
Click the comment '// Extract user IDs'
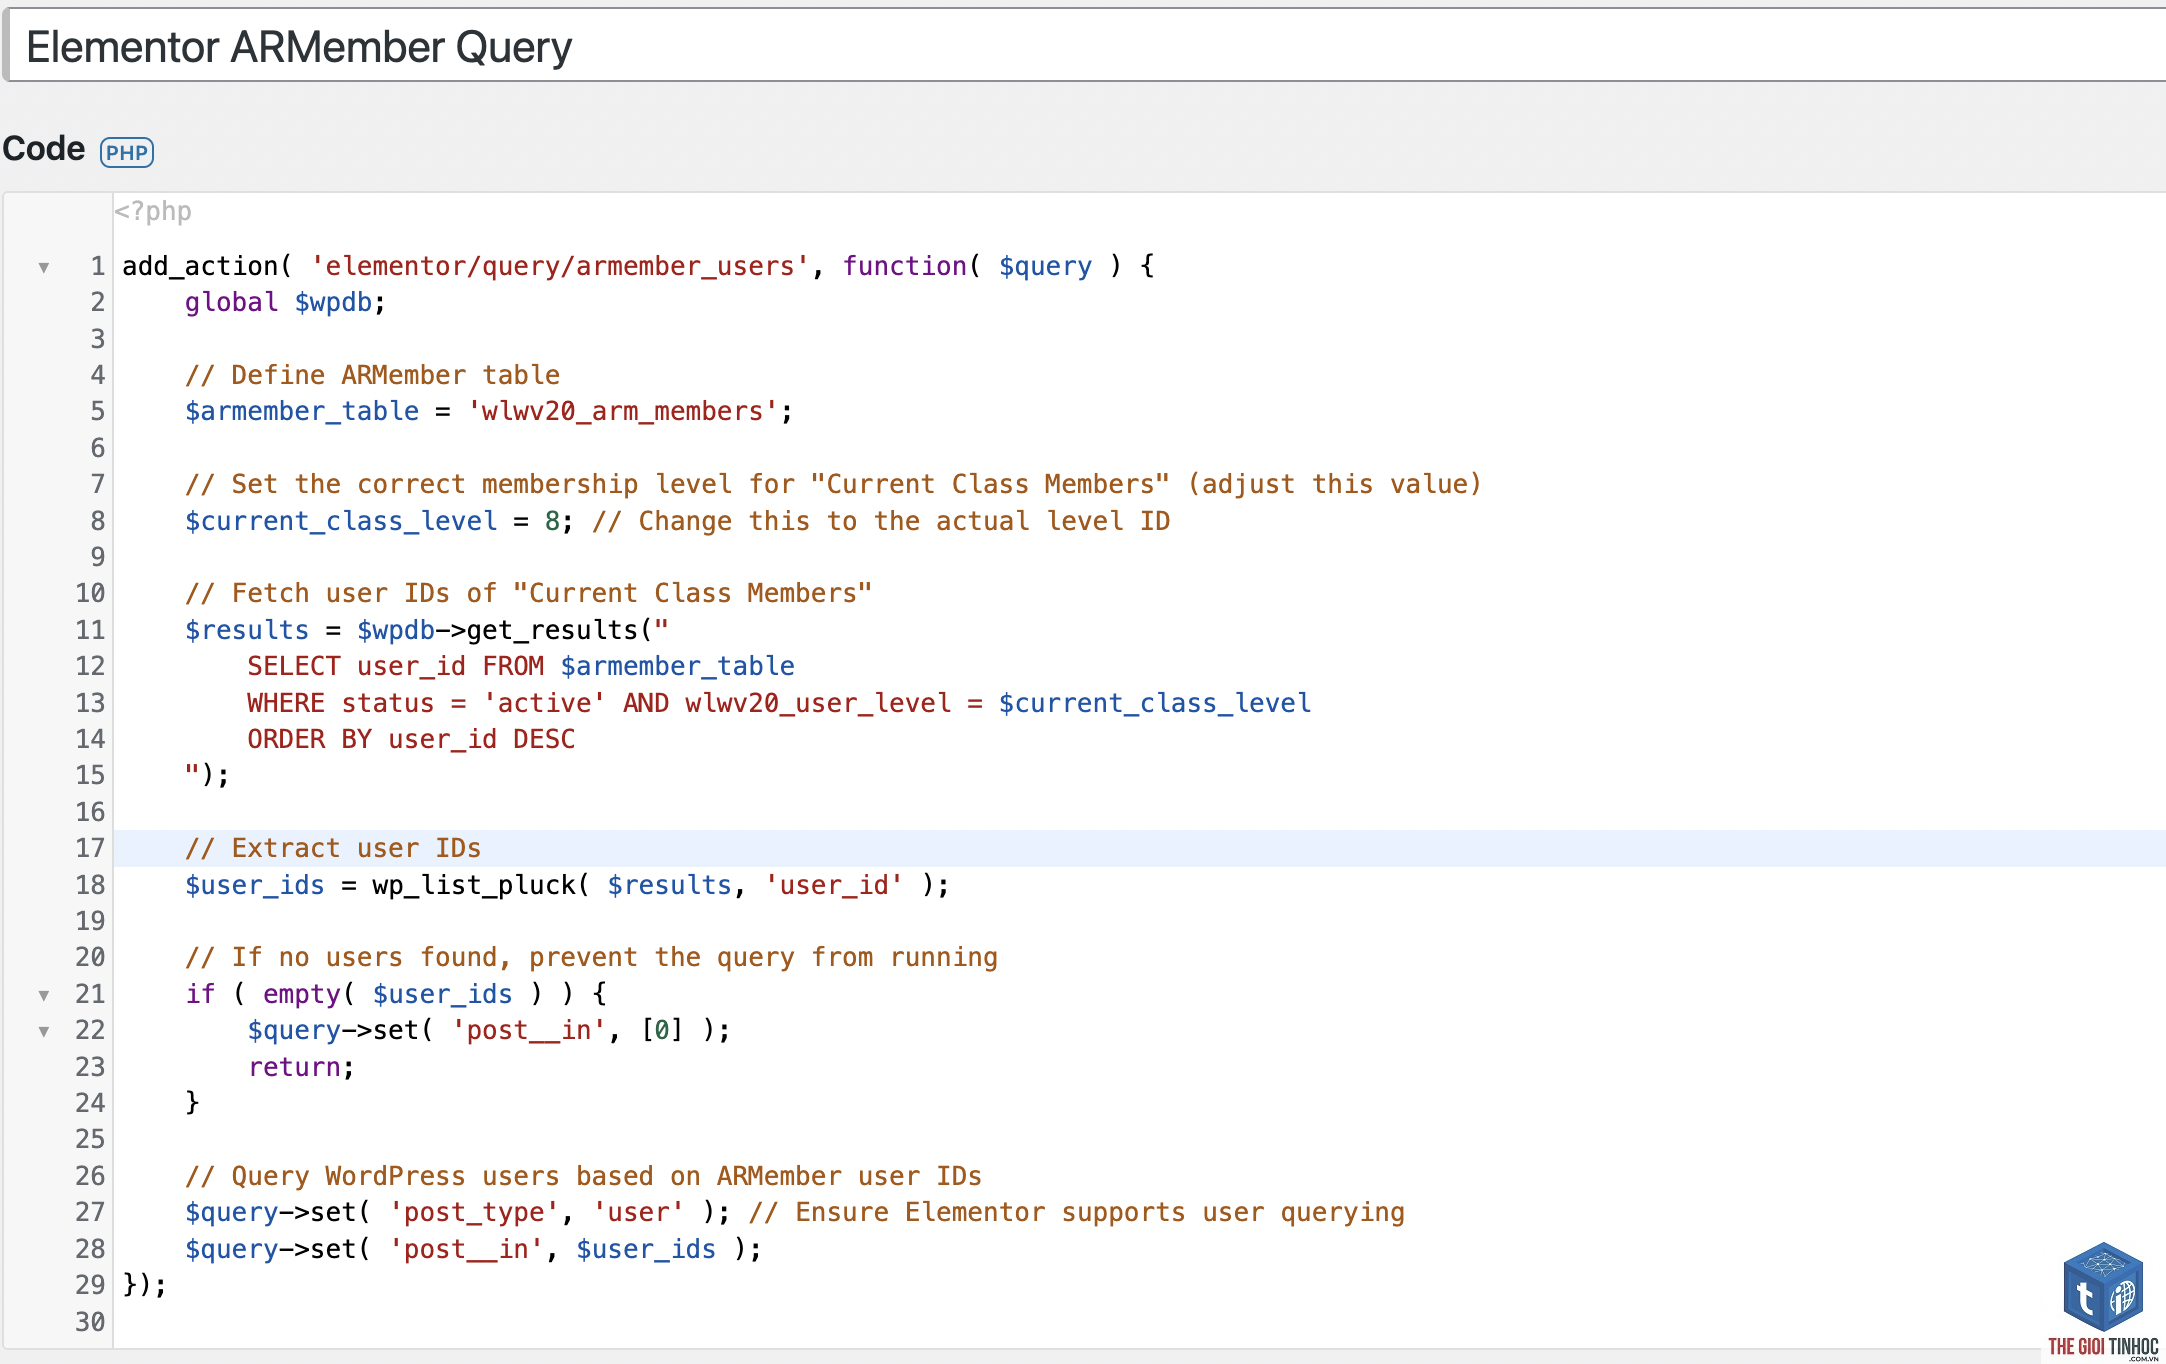[x=333, y=848]
